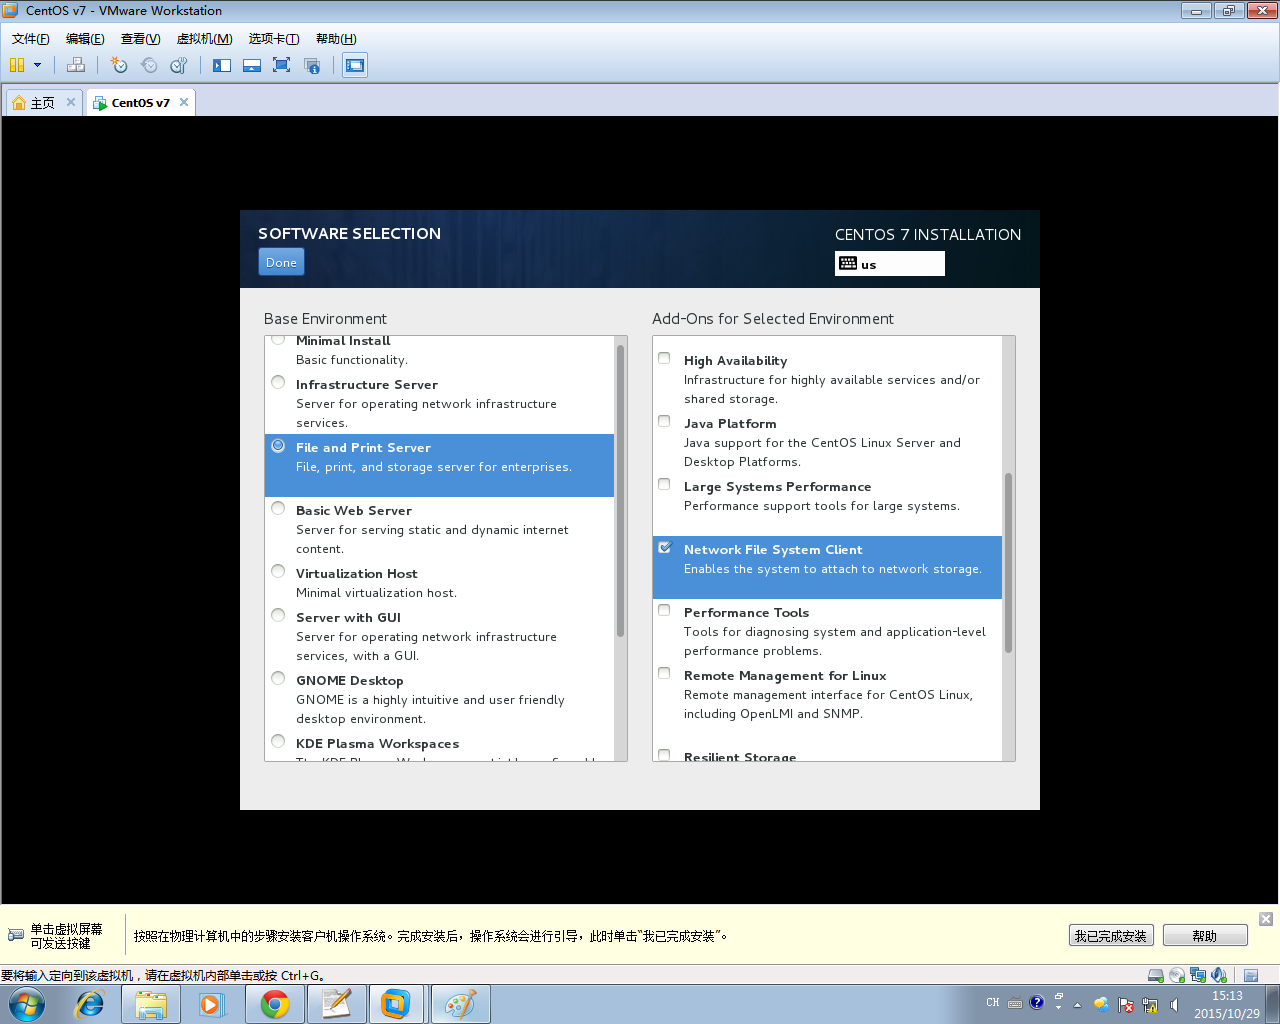Viewport: 1280px width, 1024px height.
Task: Show hidden tray icons arrow
Action: [x=1077, y=1004]
